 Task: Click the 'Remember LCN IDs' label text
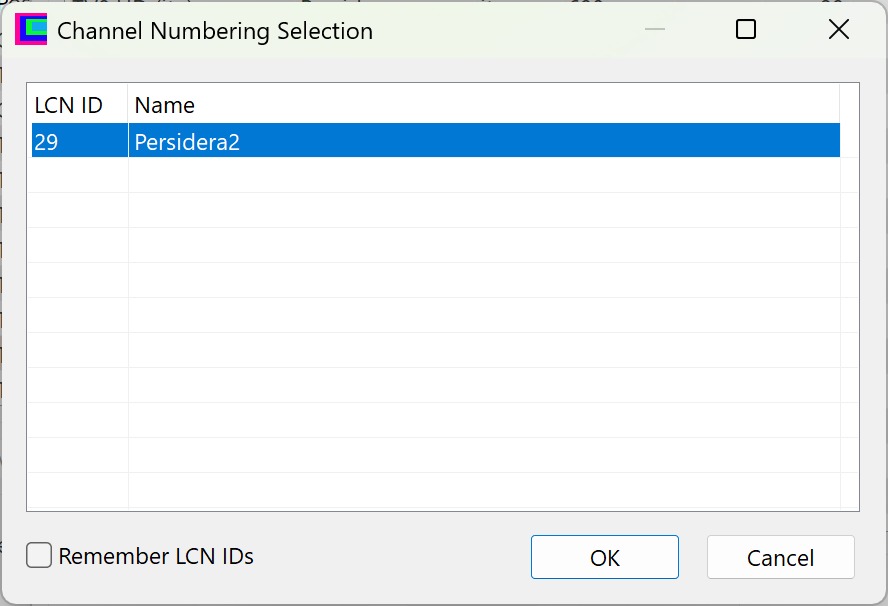point(156,556)
